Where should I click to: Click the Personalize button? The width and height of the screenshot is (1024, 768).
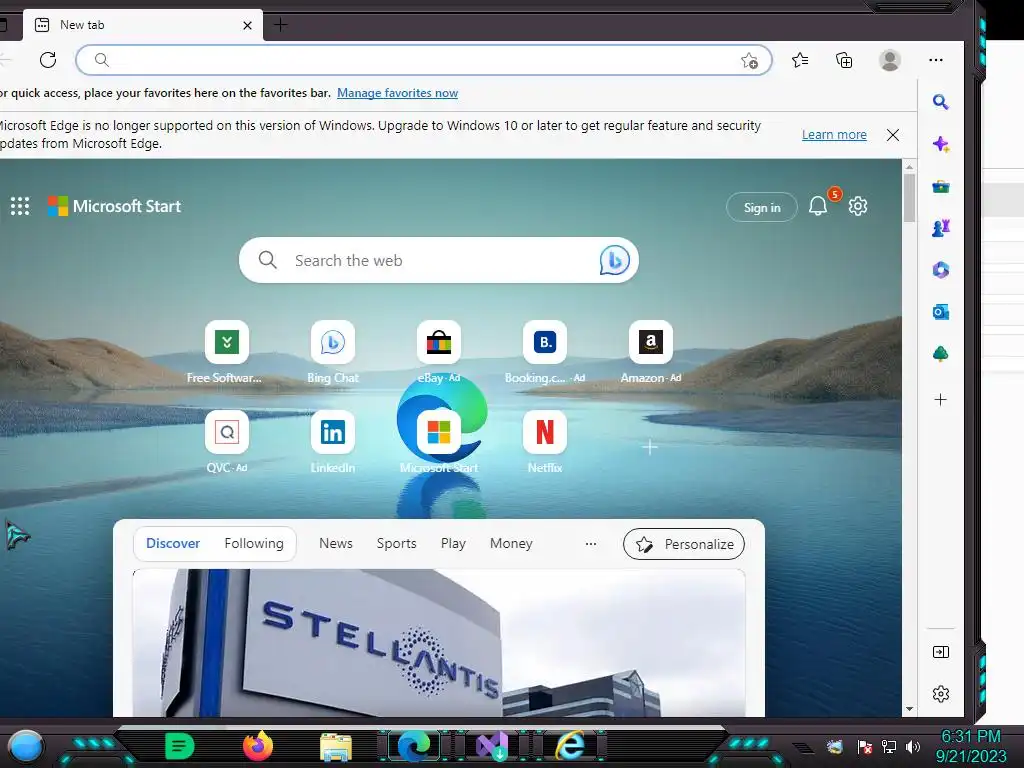(x=684, y=544)
